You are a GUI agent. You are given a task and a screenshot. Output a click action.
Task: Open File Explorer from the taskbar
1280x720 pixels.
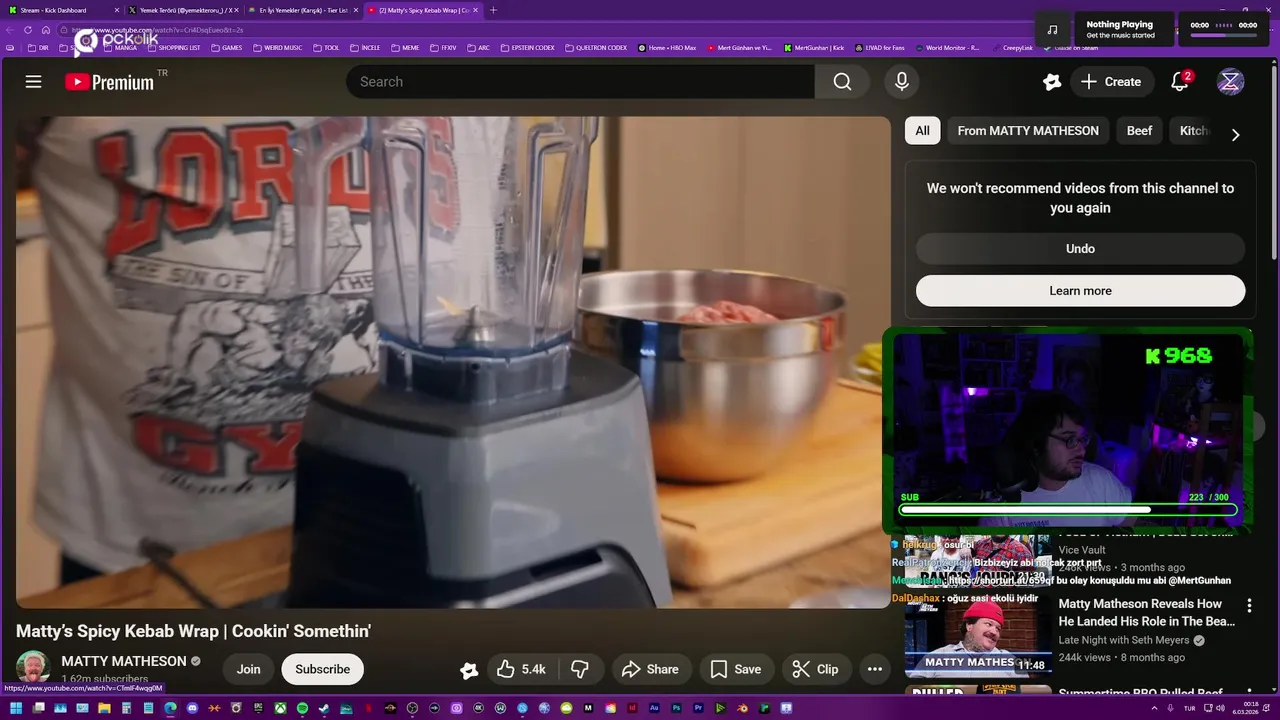(x=104, y=708)
